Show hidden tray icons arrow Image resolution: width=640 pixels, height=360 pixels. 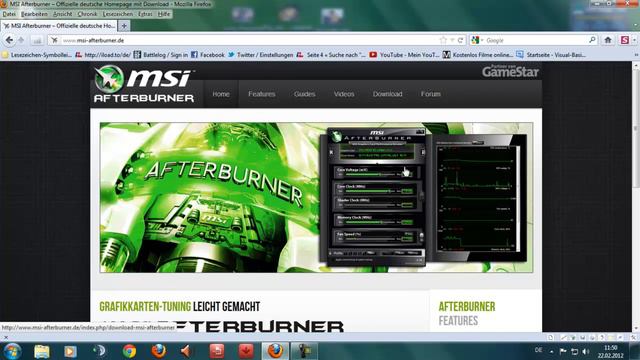551,351
